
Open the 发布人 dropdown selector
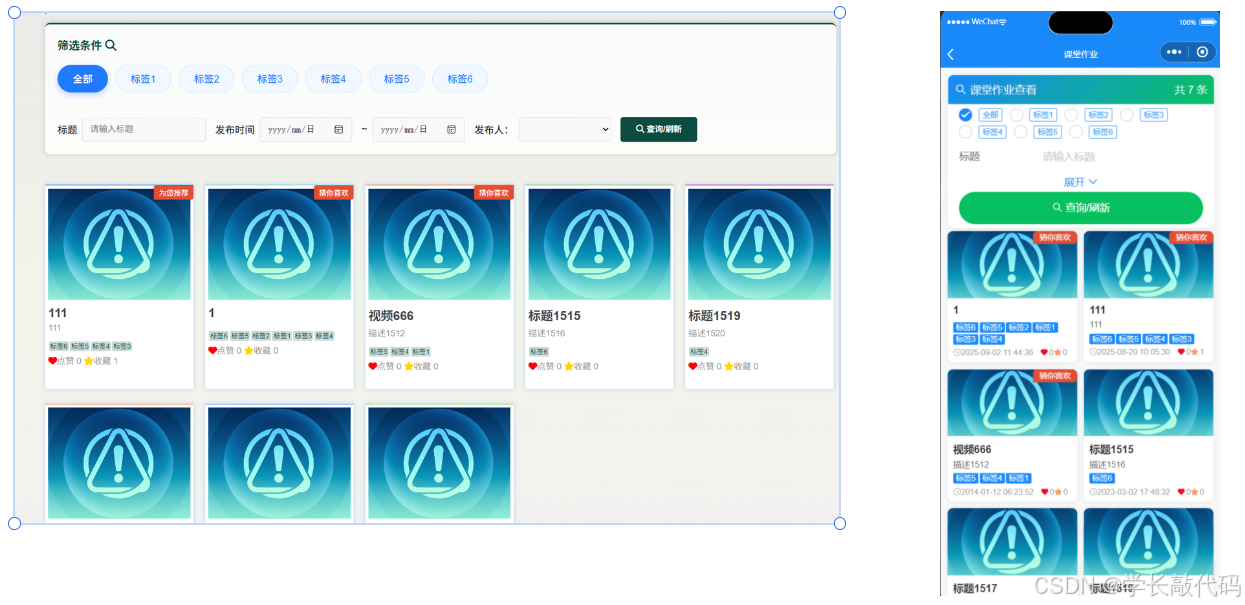[x=565, y=129]
